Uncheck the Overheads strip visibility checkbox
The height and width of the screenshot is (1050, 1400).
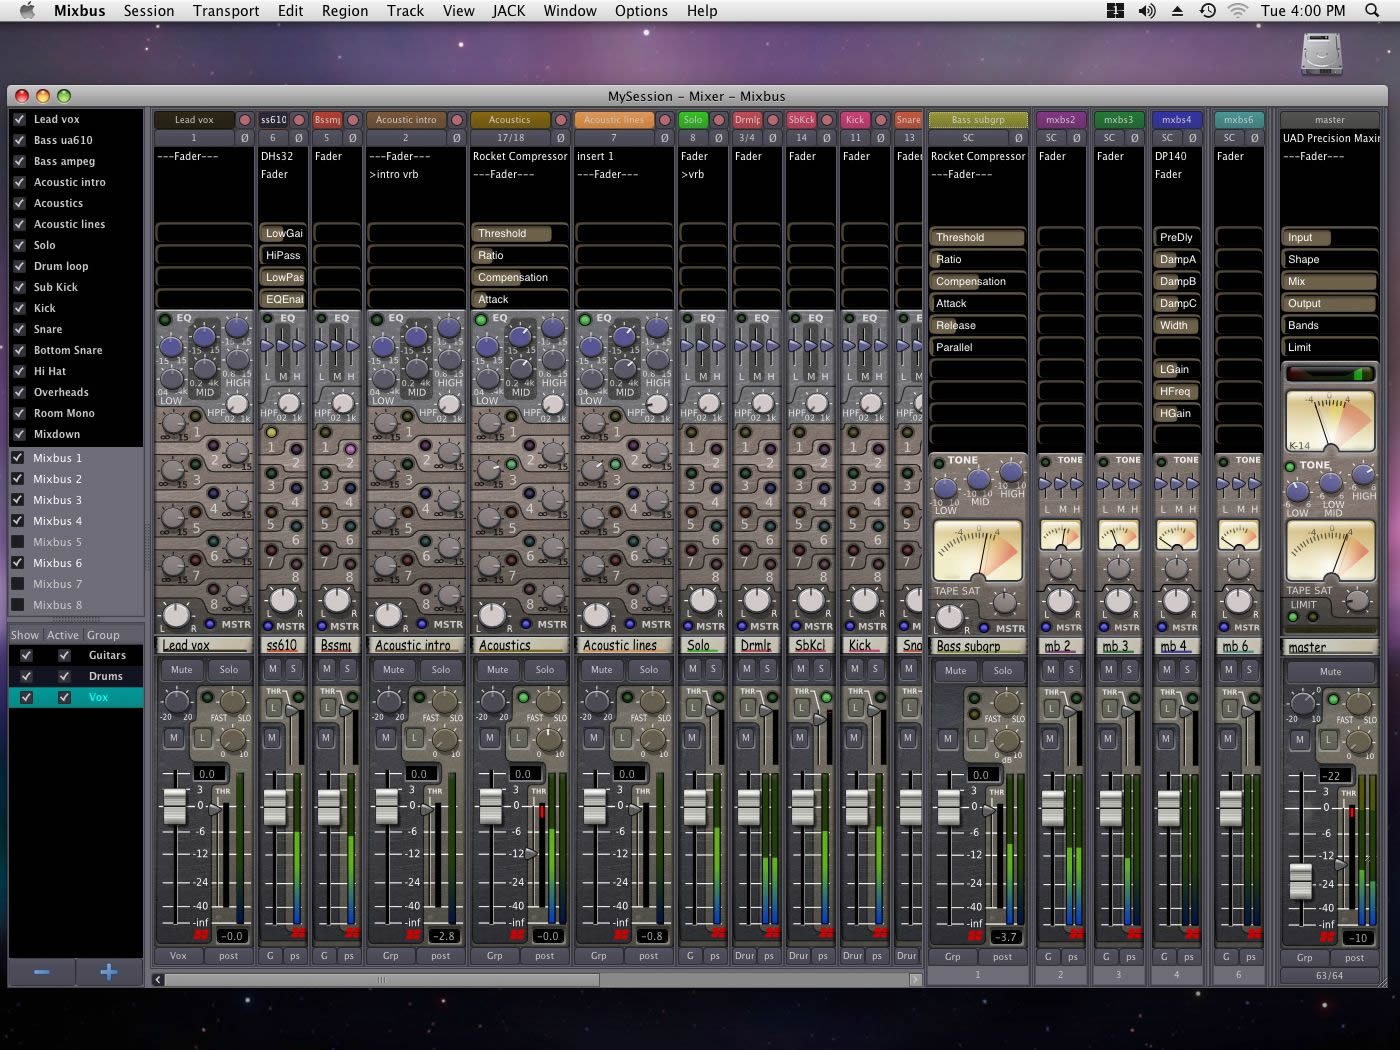(x=19, y=392)
